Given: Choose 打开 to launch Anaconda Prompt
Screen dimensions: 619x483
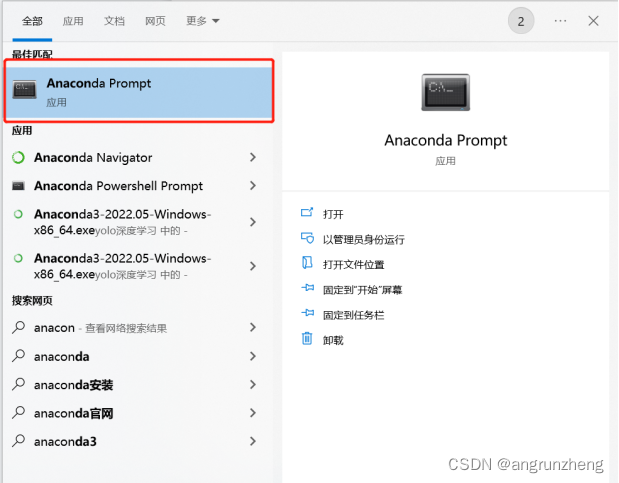Looking at the screenshot, I should pos(333,214).
